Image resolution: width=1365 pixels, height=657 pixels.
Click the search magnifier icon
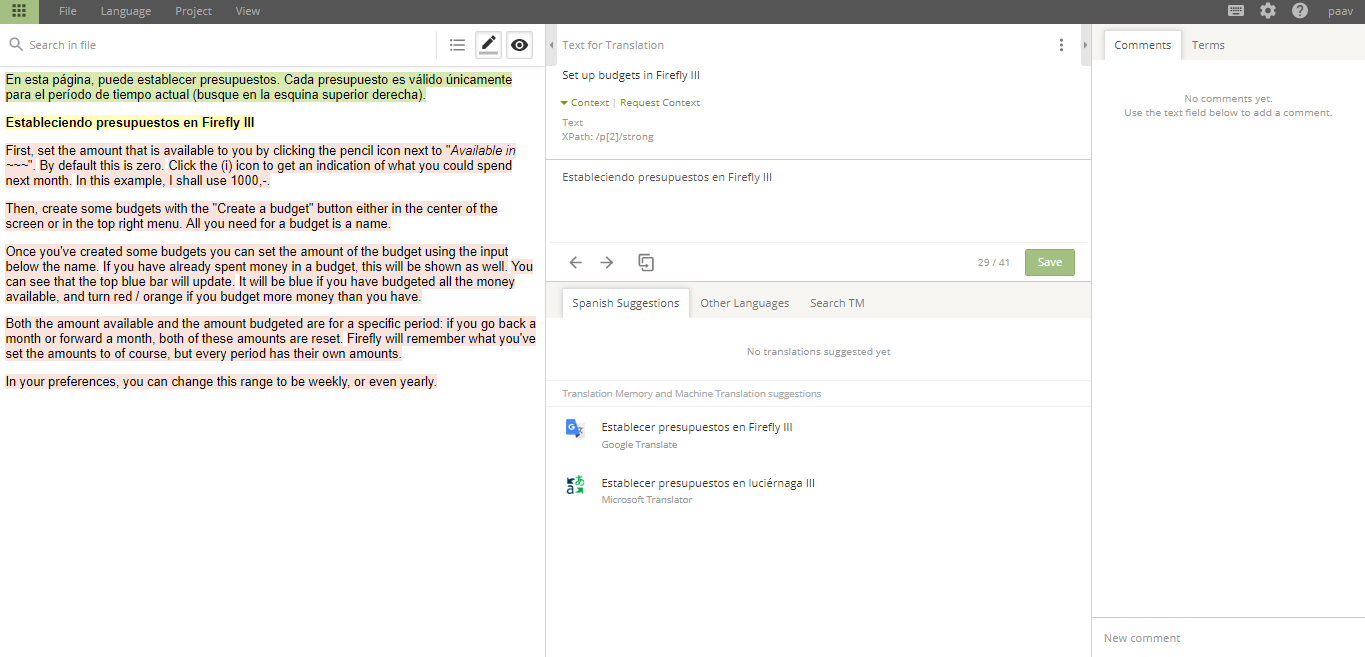[16, 45]
